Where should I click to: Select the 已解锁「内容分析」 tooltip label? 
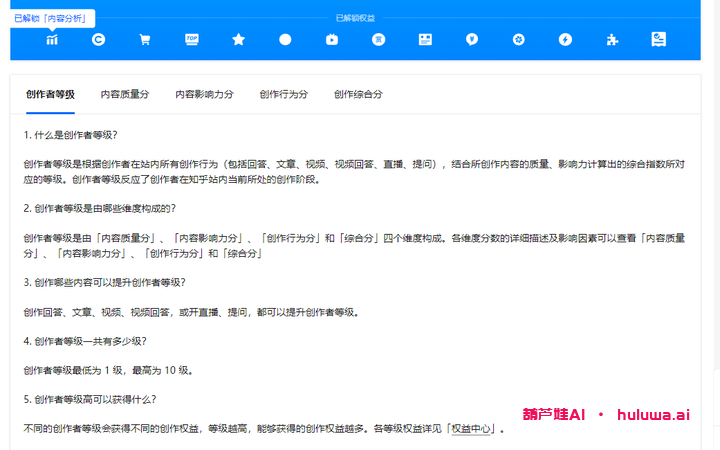pos(51,18)
